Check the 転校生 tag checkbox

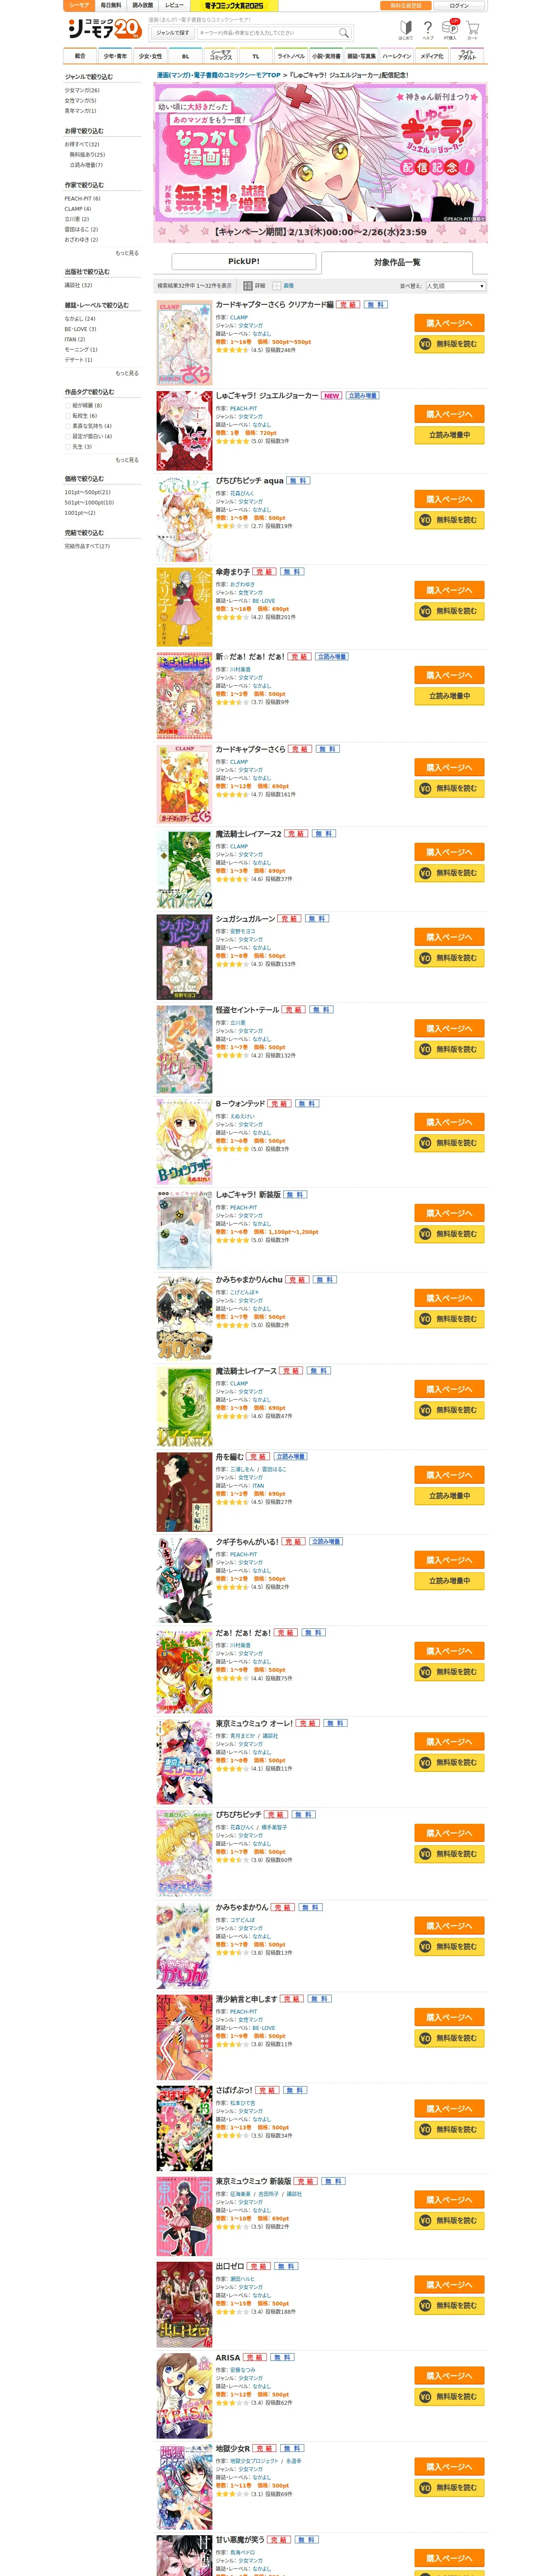point(68,416)
